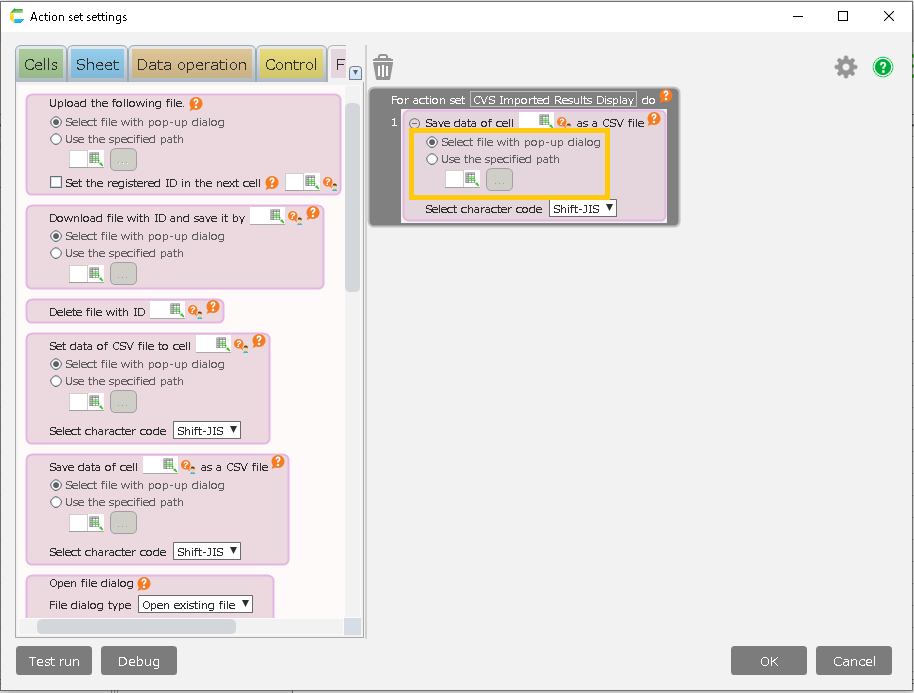Choose 'Use the specified path' under Upload file
Viewport: 914px width, 693px height.
56,140
